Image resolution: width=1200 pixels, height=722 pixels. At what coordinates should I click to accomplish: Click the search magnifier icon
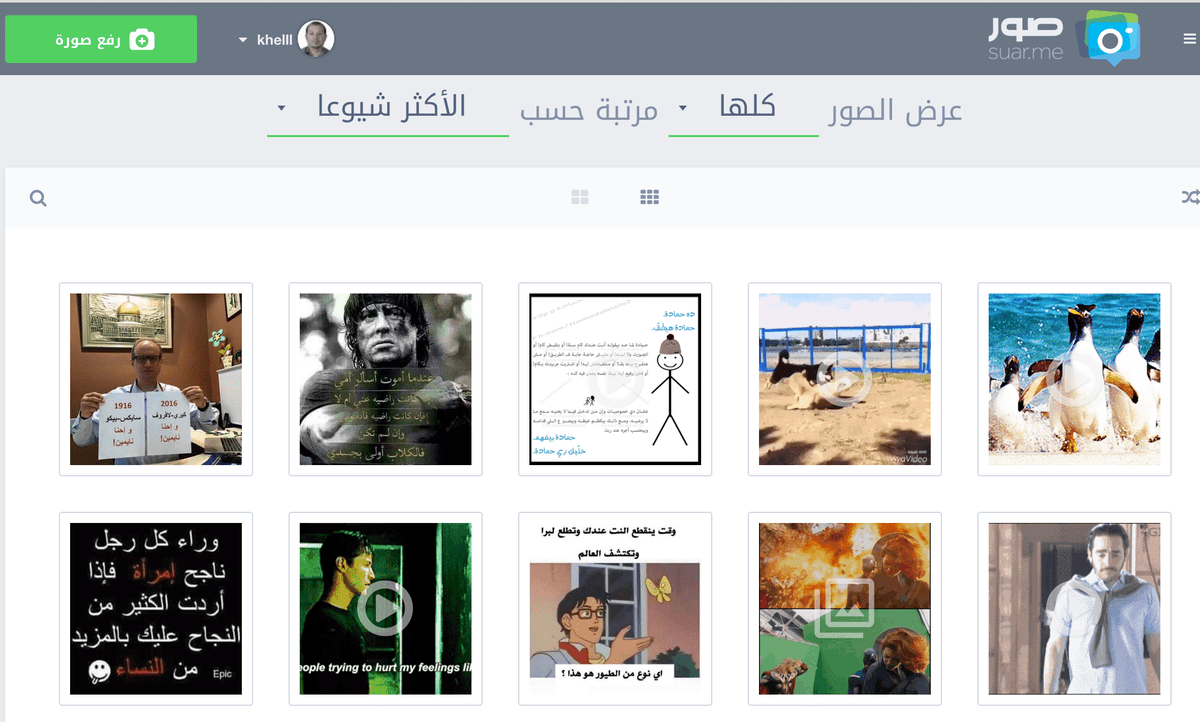pos(38,198)
